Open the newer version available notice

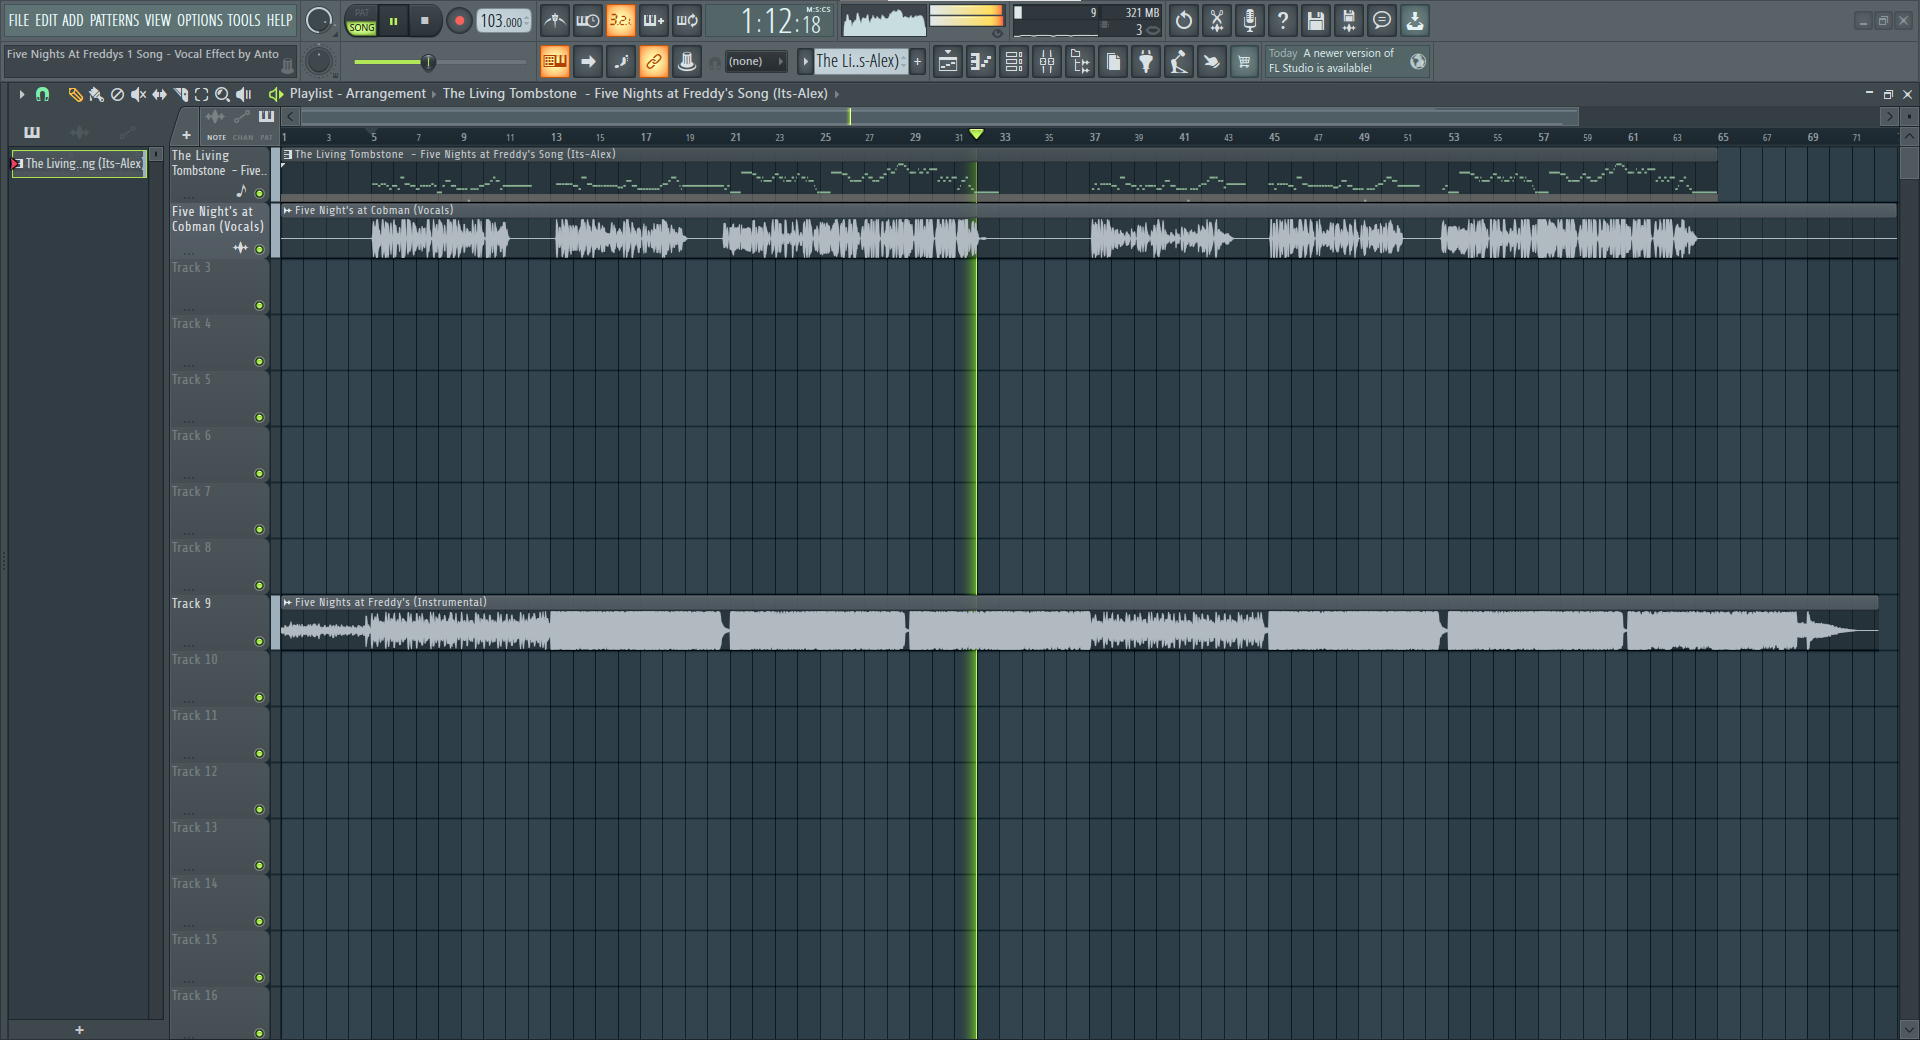pyautogui.click(x=1346, y=61)
